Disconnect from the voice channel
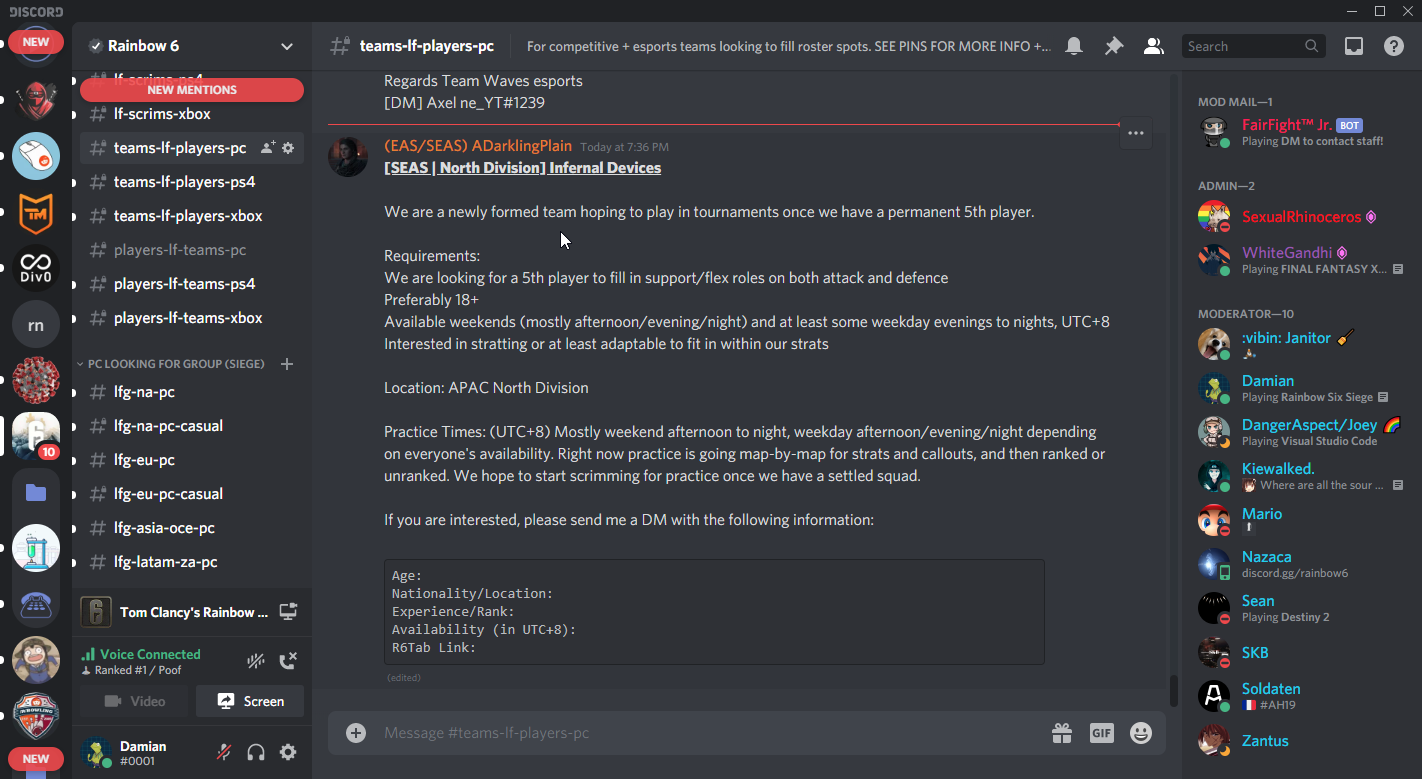Image resolution: width=1422 pixels, height=779 pixels. click(x=288, y=660)
